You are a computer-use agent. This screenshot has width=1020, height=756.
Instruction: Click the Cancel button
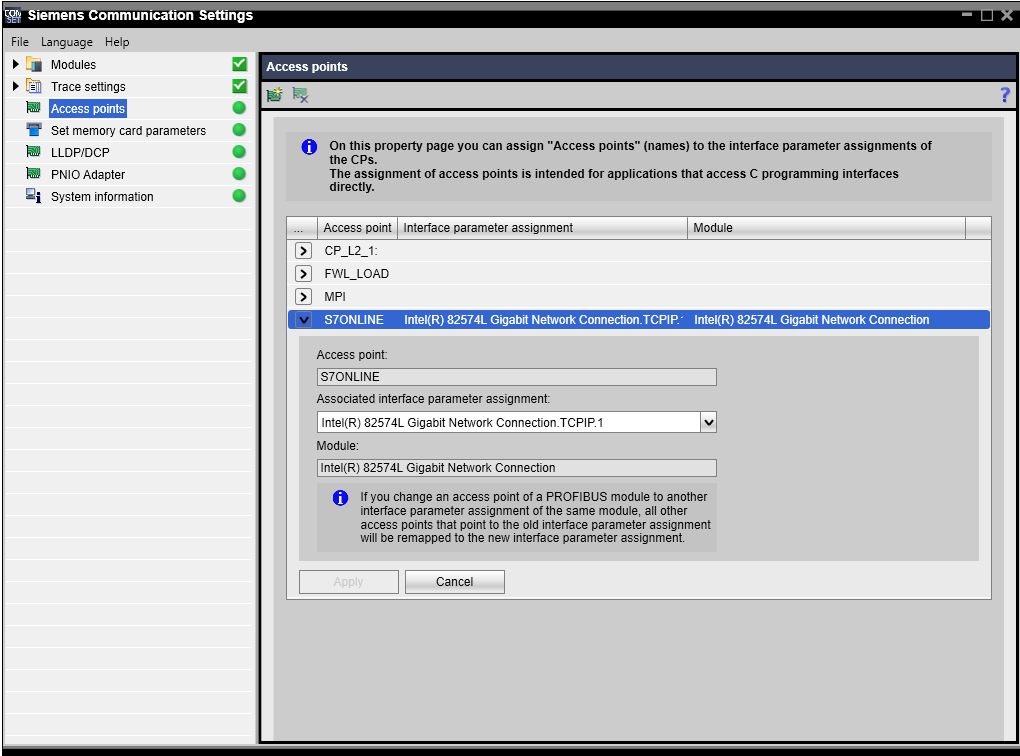point(455,582)
